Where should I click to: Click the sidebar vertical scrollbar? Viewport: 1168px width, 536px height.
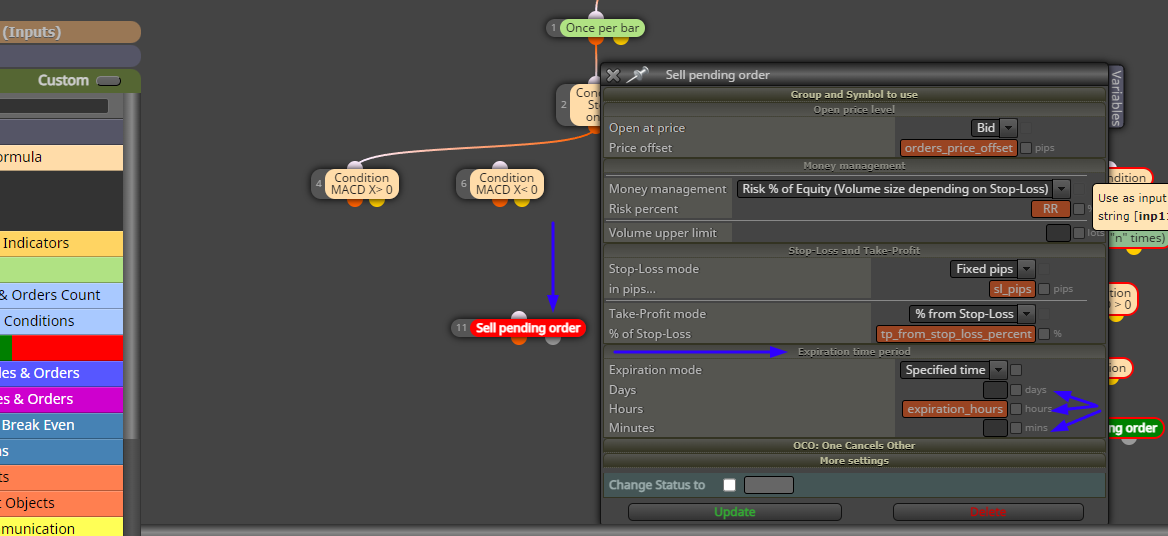132,268
